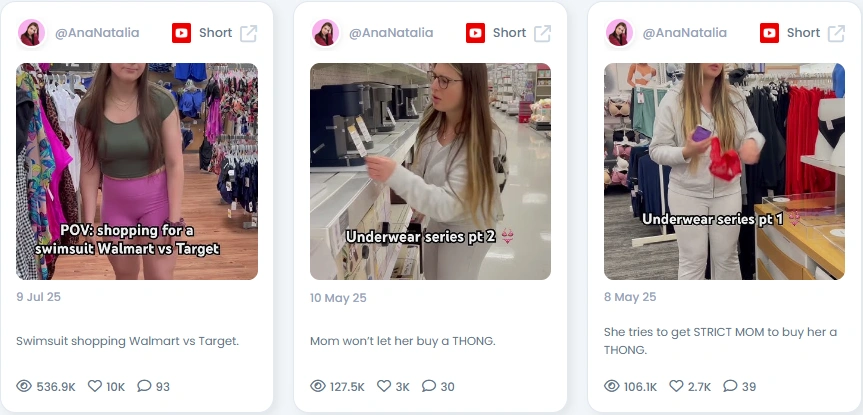Open the Underwear series pt 2 thumbnail

pyautogui.click(x=430, y=171)
